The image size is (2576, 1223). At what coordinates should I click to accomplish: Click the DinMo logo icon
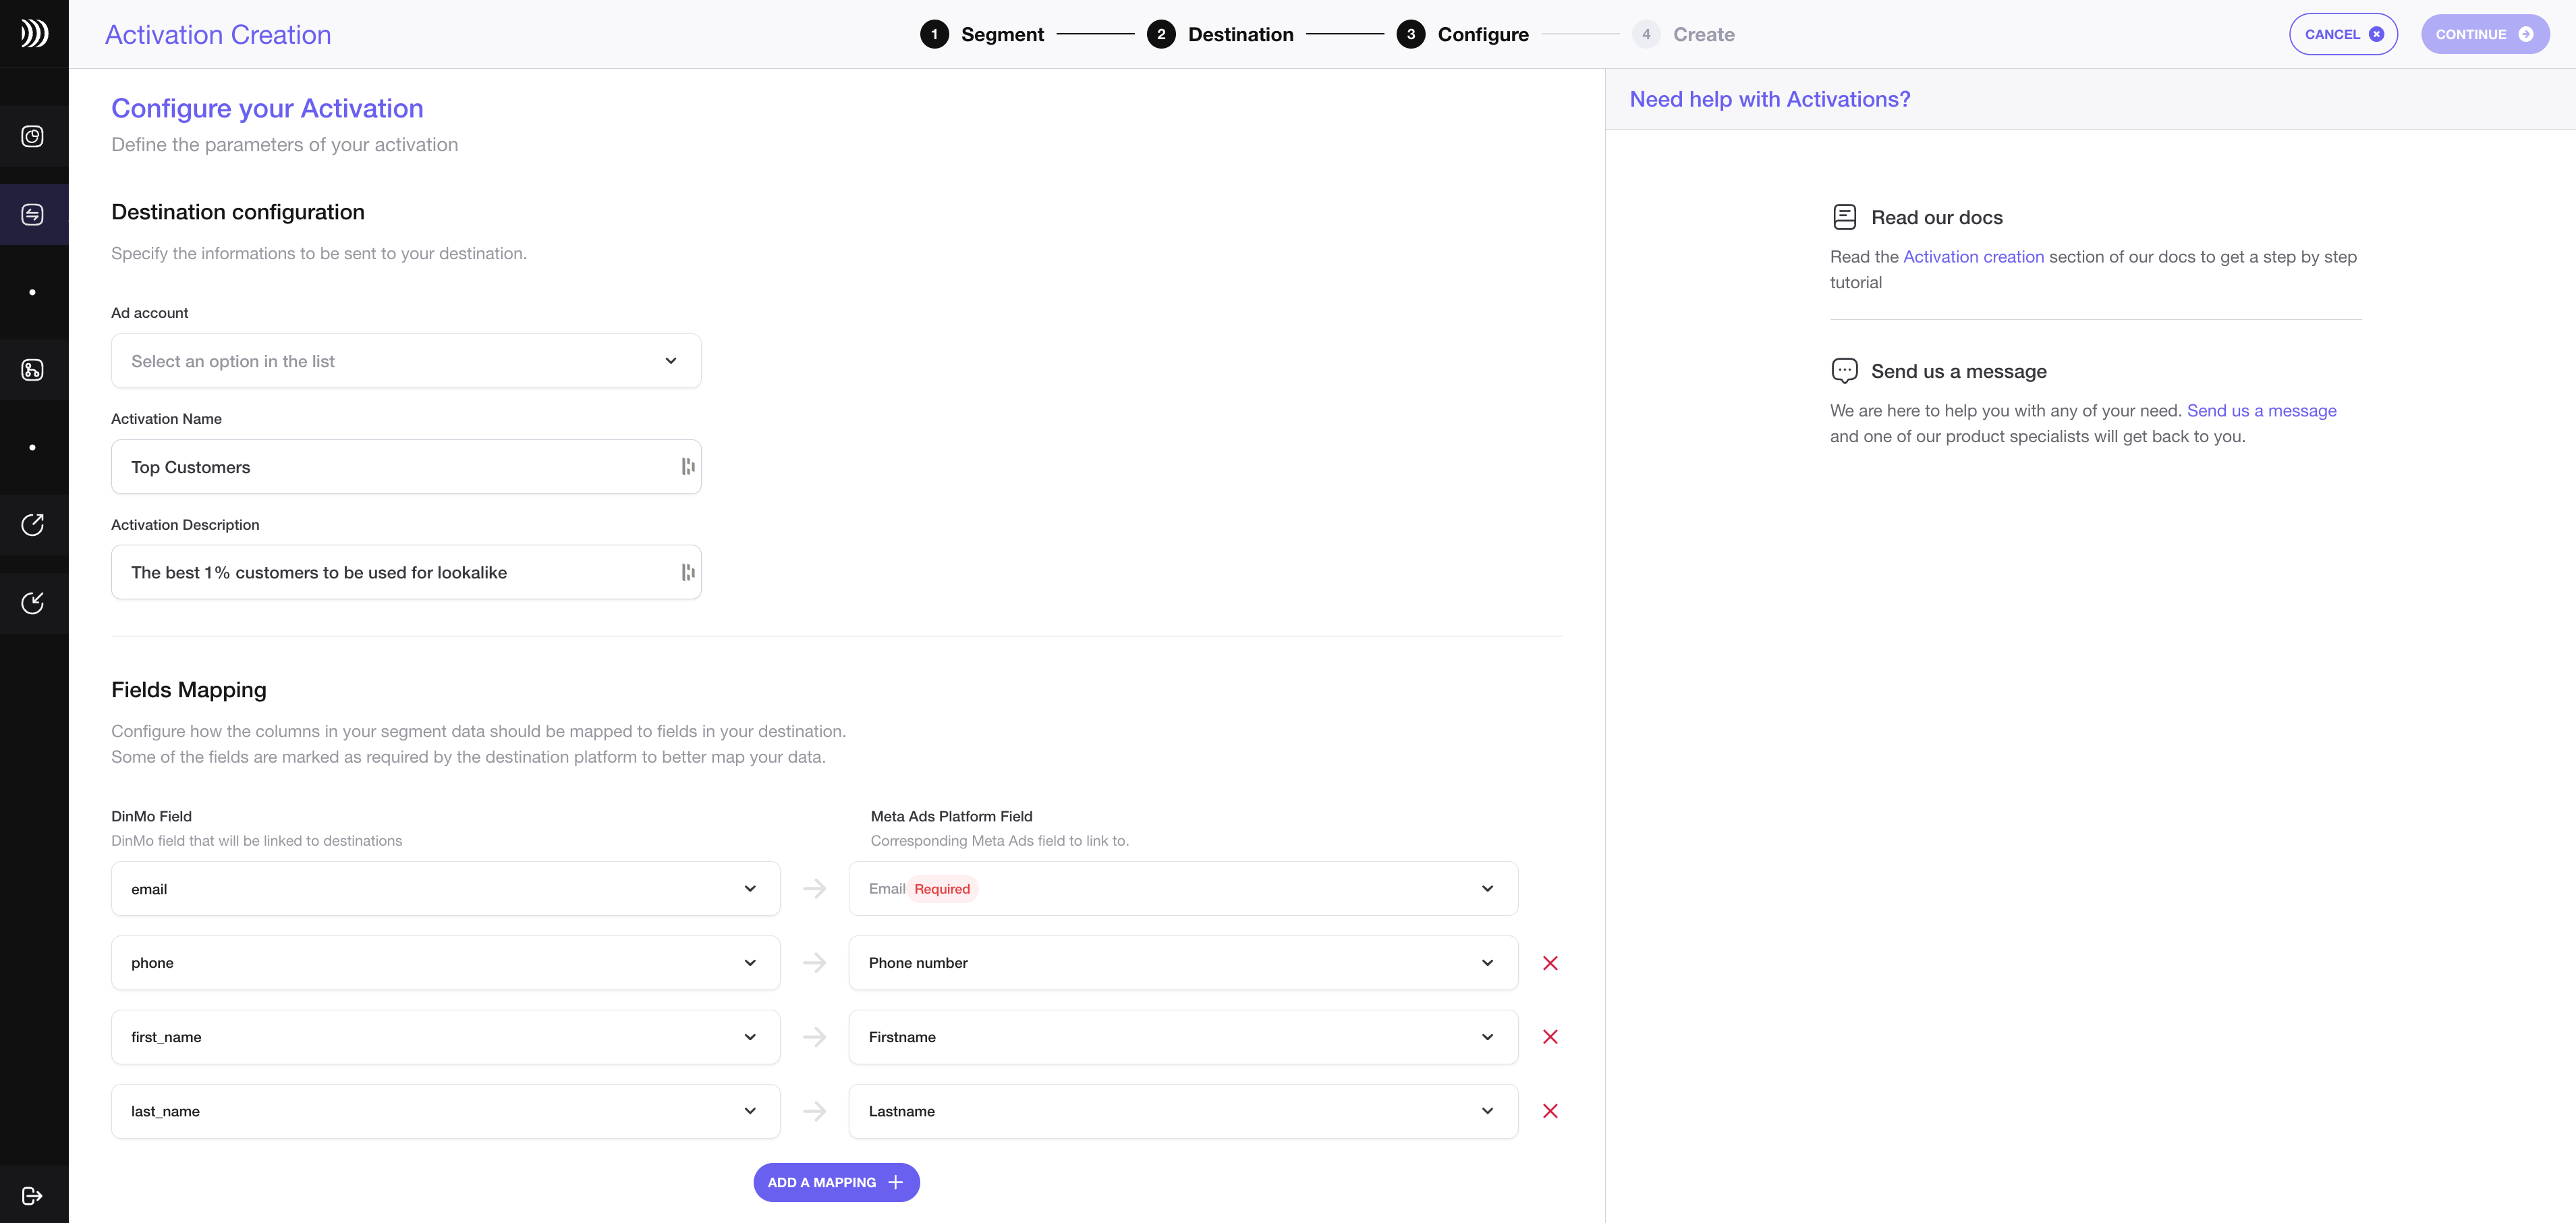pos(34,34)
